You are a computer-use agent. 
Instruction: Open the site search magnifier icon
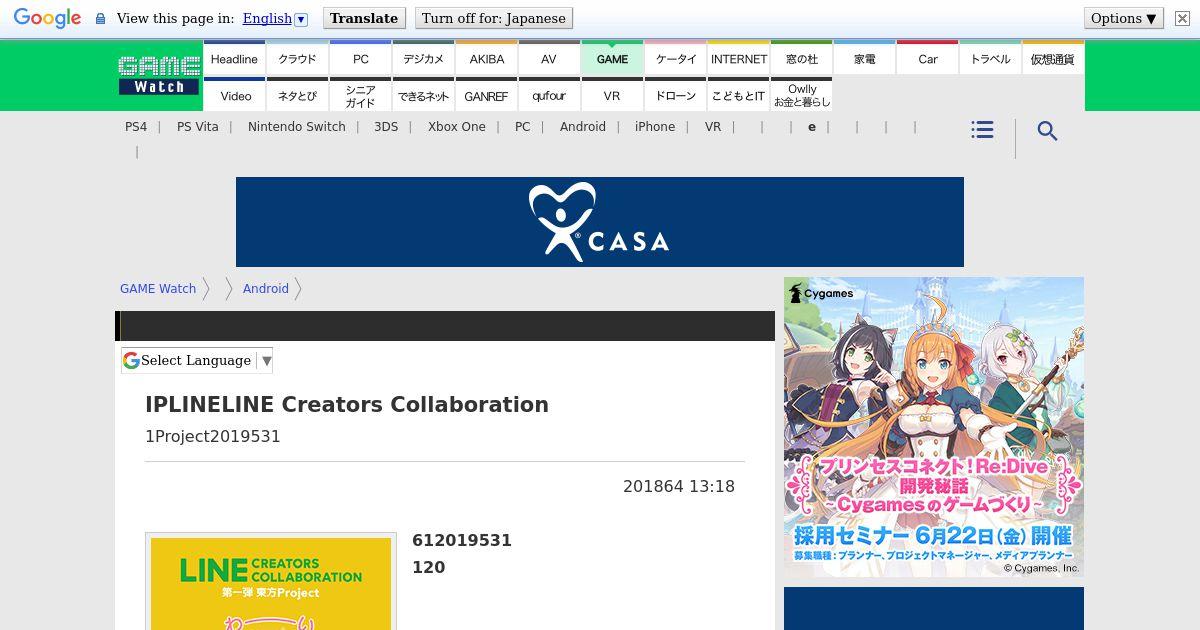pos(1047,130)
